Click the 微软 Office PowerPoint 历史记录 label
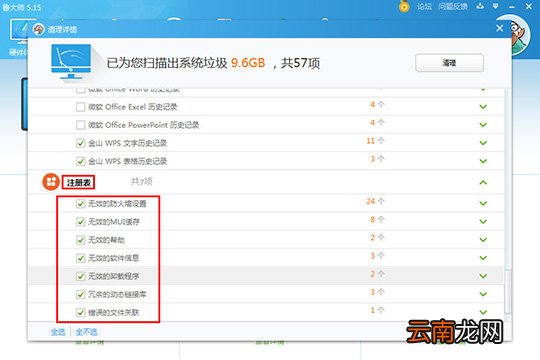Screen dimensions: 540x360 point(144,125)
